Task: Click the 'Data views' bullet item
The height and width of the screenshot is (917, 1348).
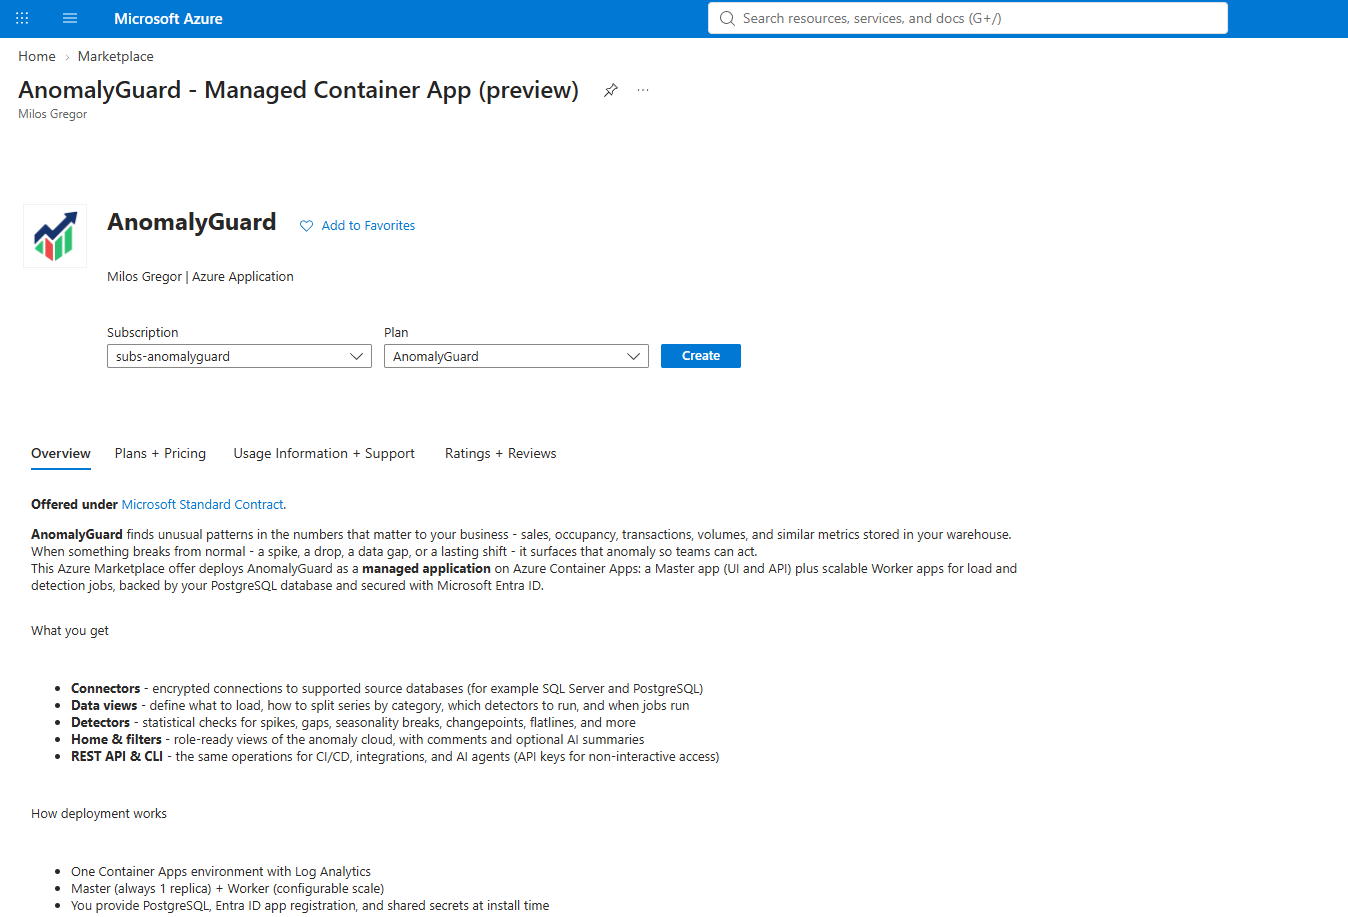Action: coord(380,705)
